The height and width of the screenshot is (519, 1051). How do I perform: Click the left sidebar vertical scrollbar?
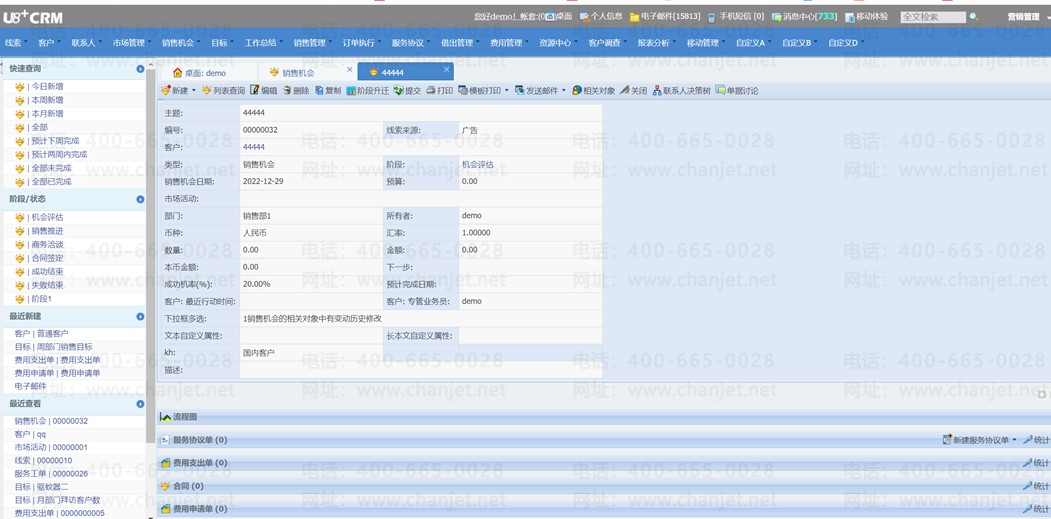(151, 255)
